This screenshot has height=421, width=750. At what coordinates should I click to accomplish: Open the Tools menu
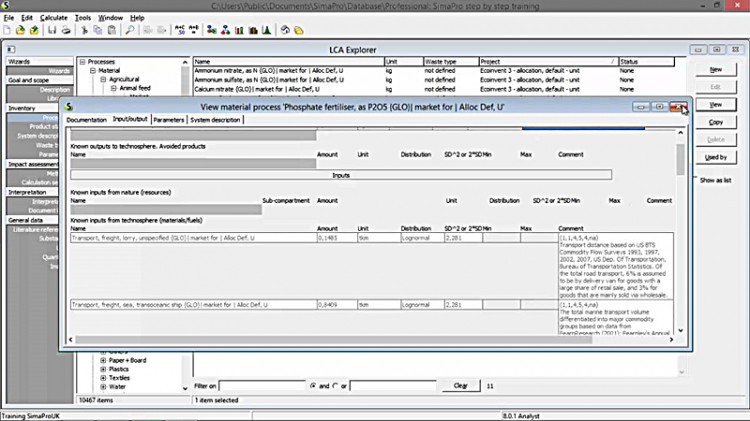[83, 18]
